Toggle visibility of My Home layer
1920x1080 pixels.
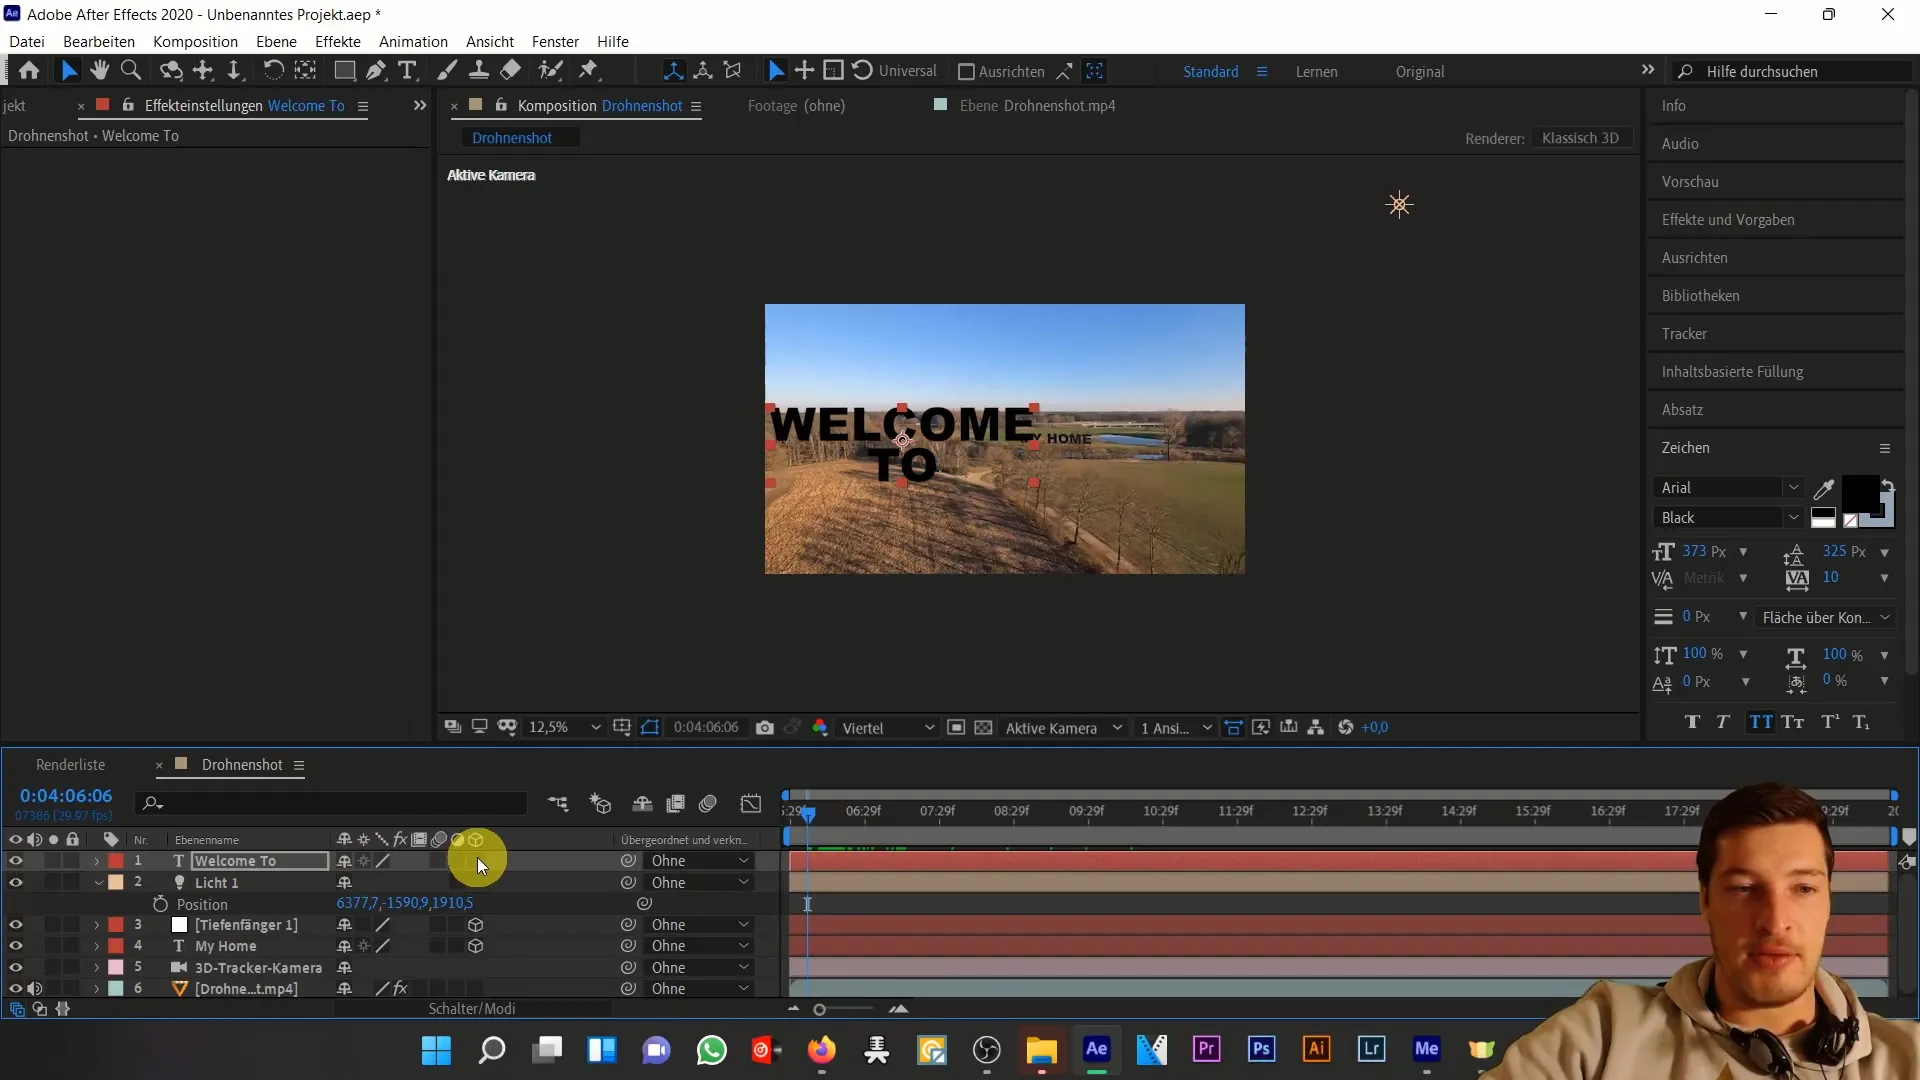click(16, 945)
